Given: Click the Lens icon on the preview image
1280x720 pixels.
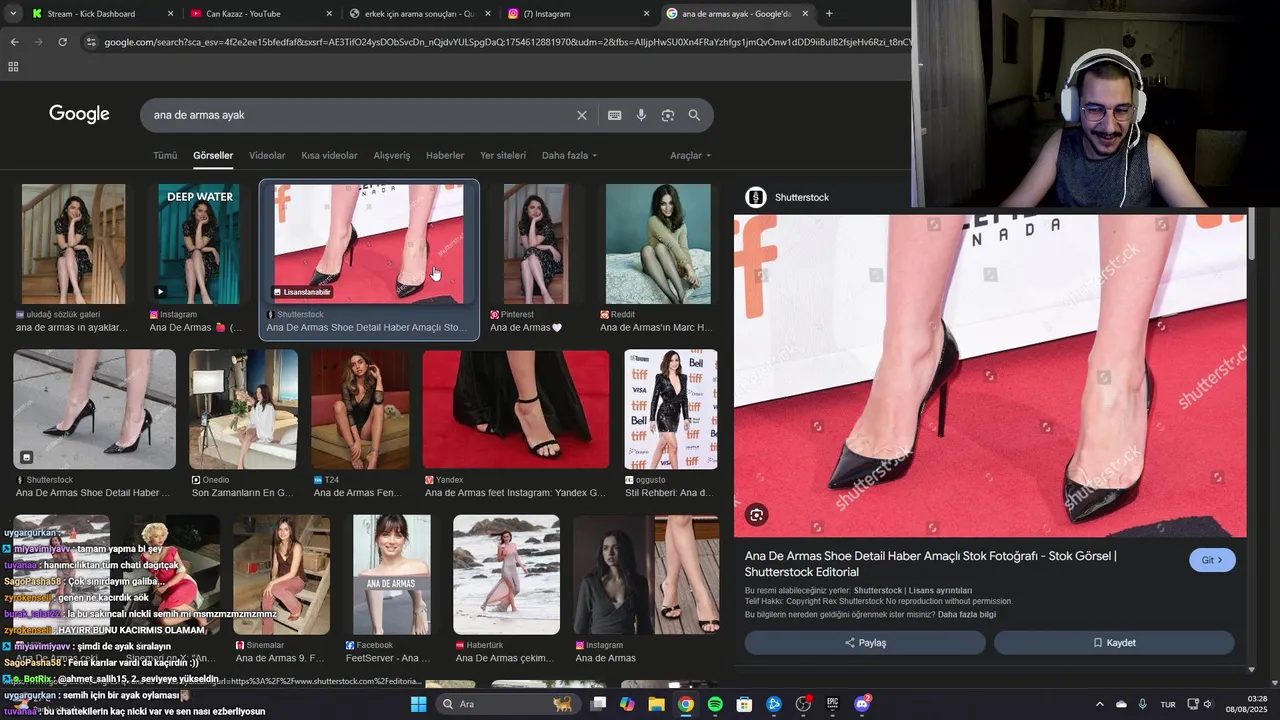Looking at the screenshot, I should point(757,515).
